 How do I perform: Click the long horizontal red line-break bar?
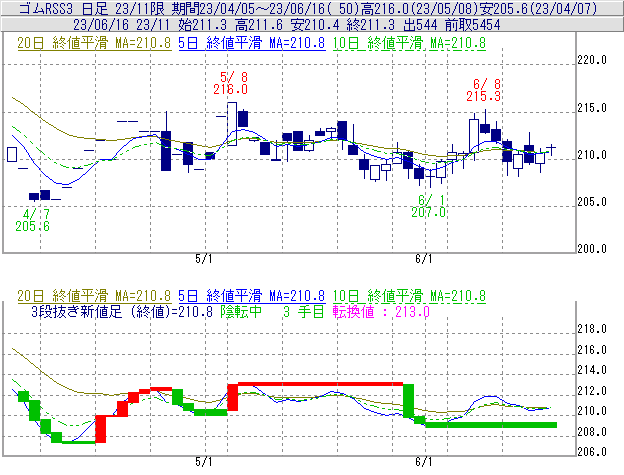click(x=320, y=384)
